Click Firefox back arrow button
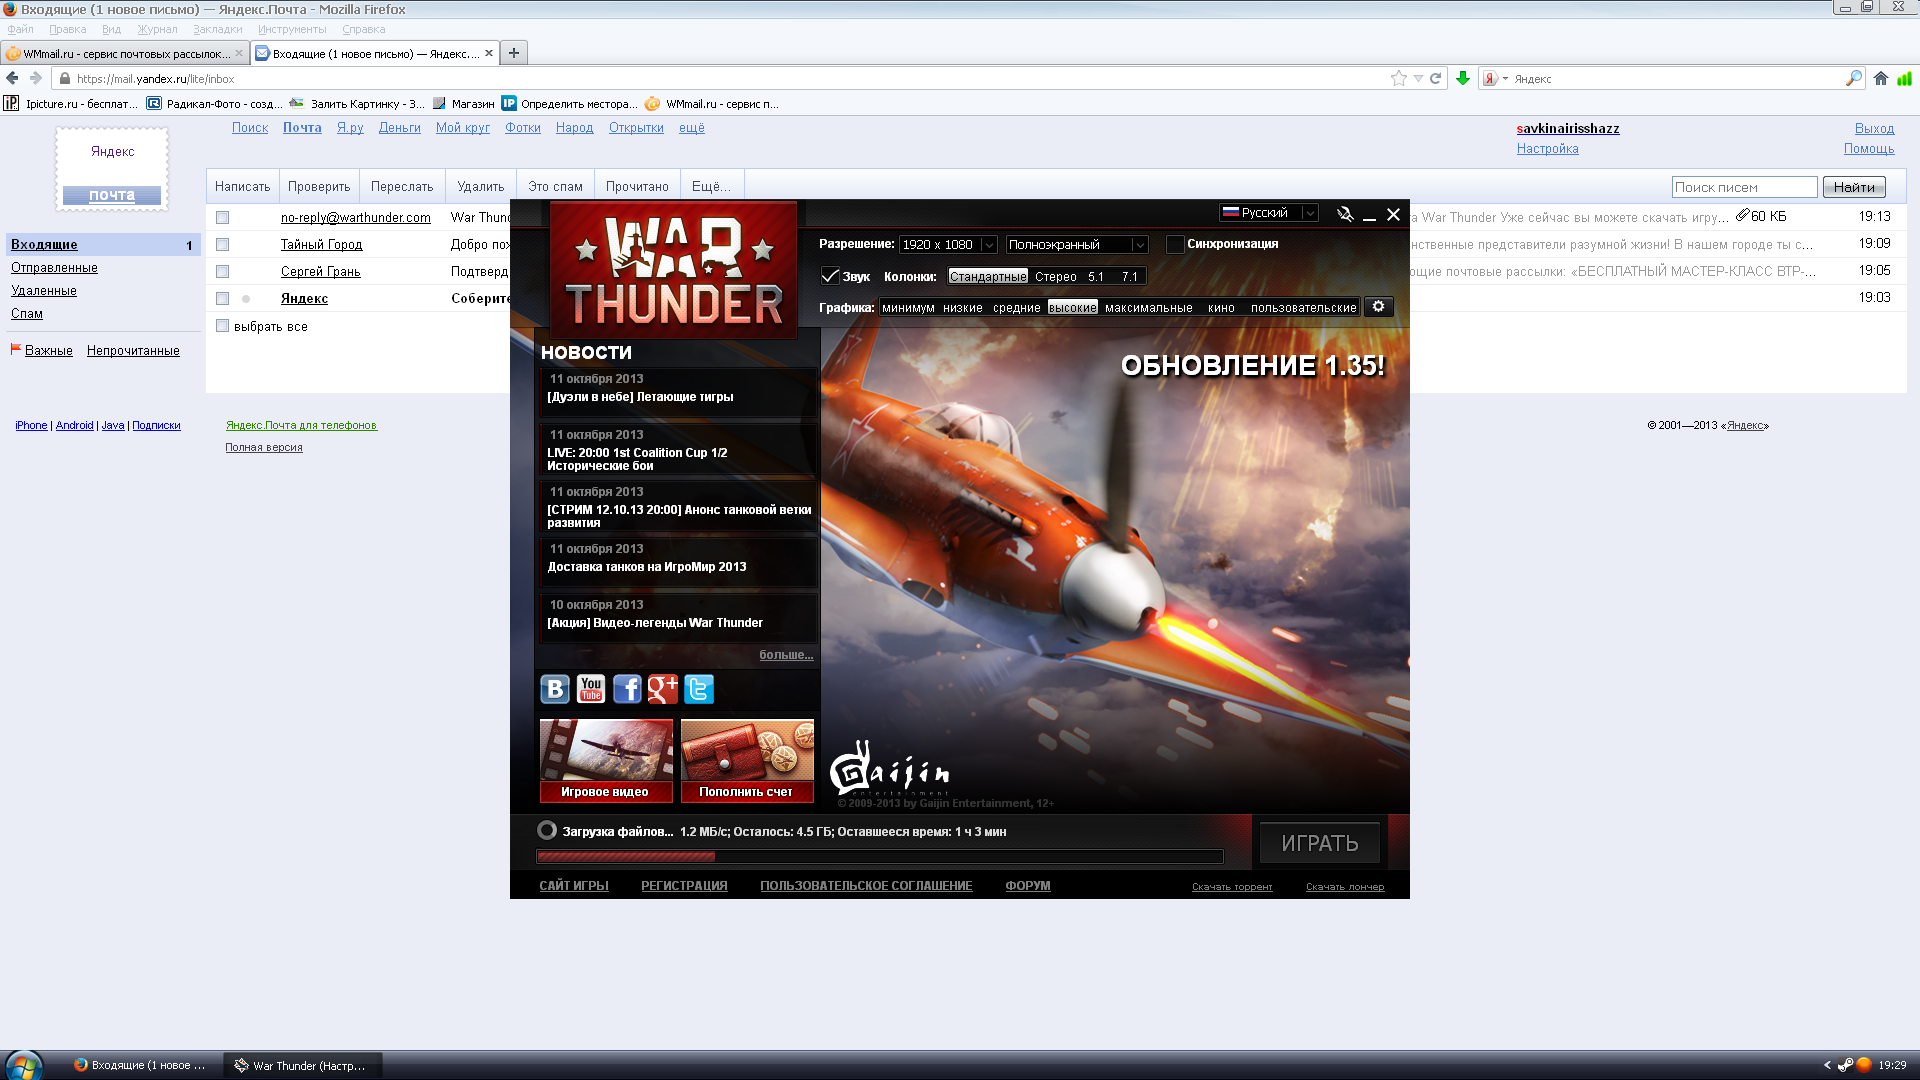1920x1080 pixels. [12, 78]
